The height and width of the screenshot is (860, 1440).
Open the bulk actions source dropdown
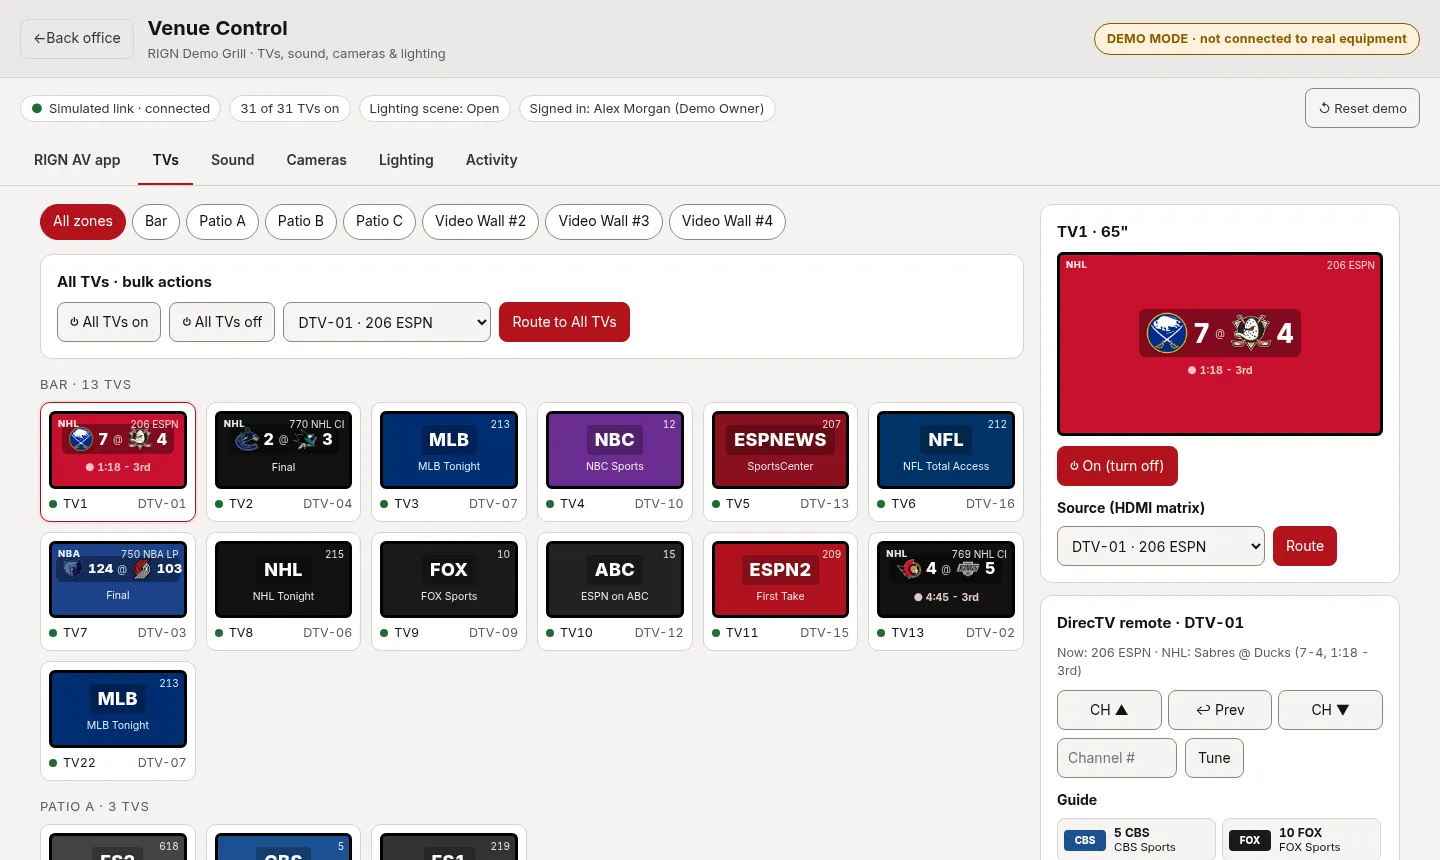387,322
